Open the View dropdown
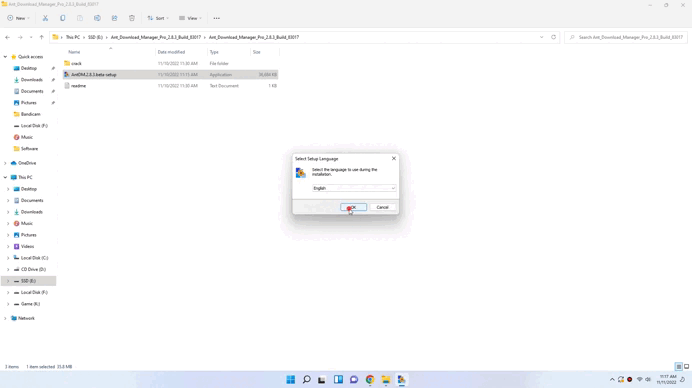The height and width of the screenshot is (388, 692). pos(190,18)
